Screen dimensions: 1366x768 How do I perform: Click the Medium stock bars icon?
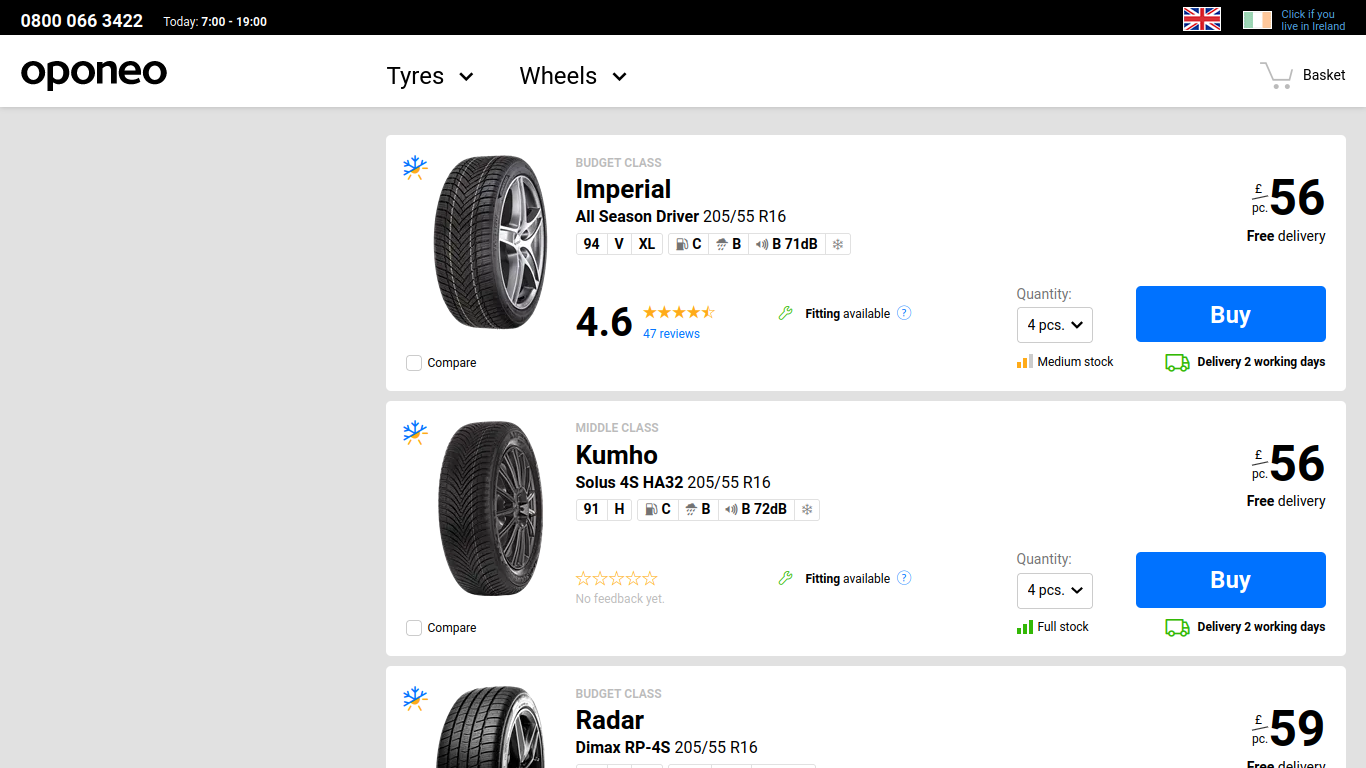point(1025,361)
